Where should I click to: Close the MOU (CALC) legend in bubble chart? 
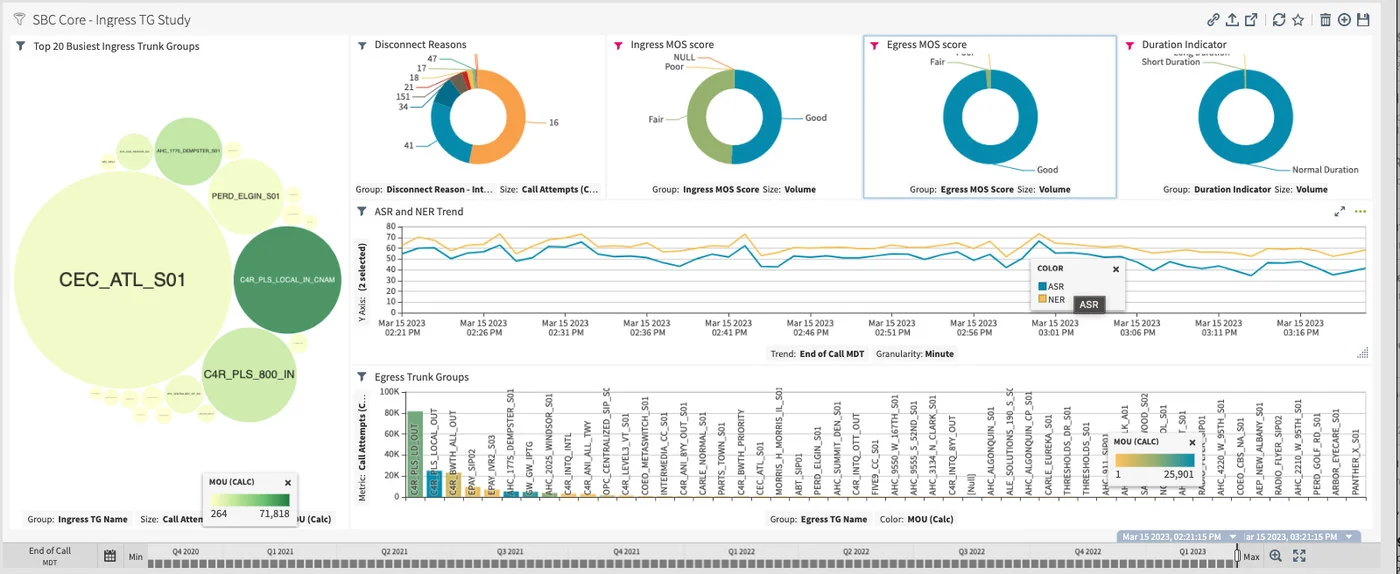coord(288,482)
